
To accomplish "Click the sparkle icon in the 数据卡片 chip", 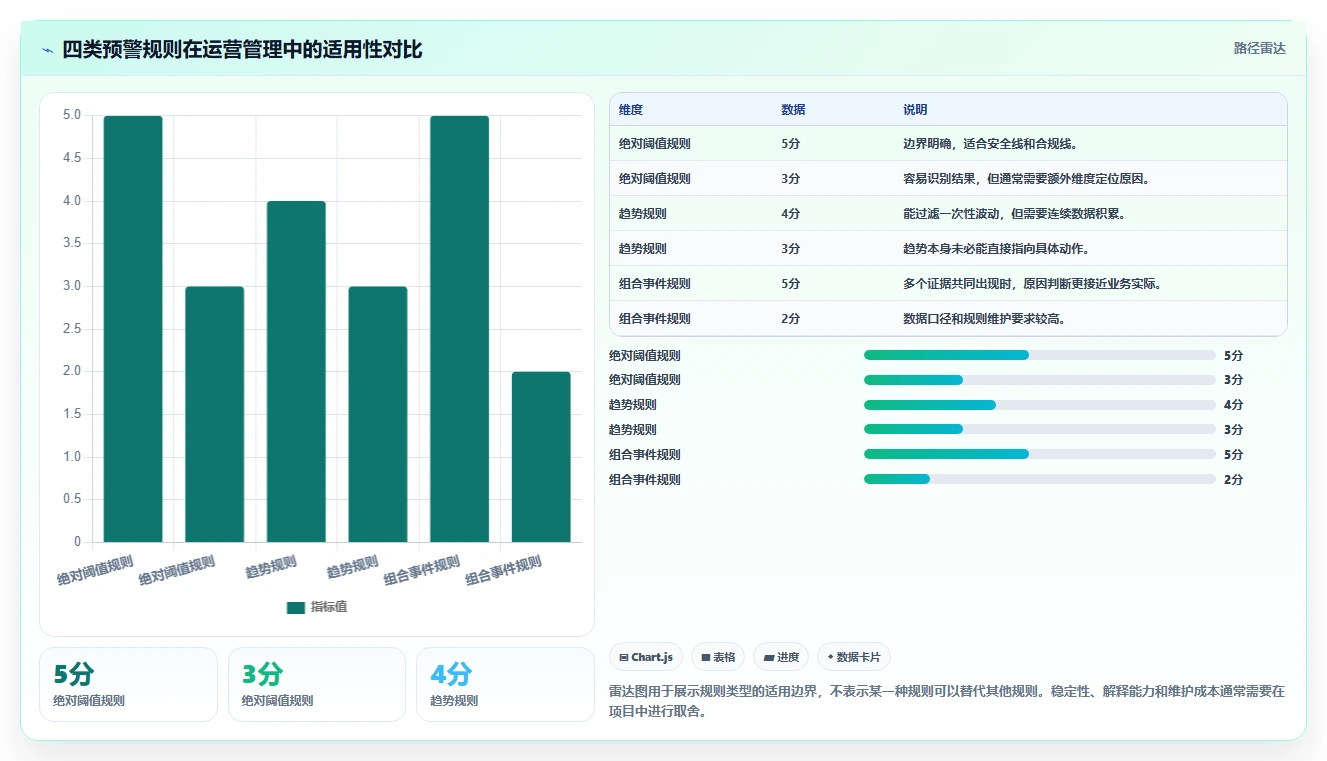I will pos(830,657).
